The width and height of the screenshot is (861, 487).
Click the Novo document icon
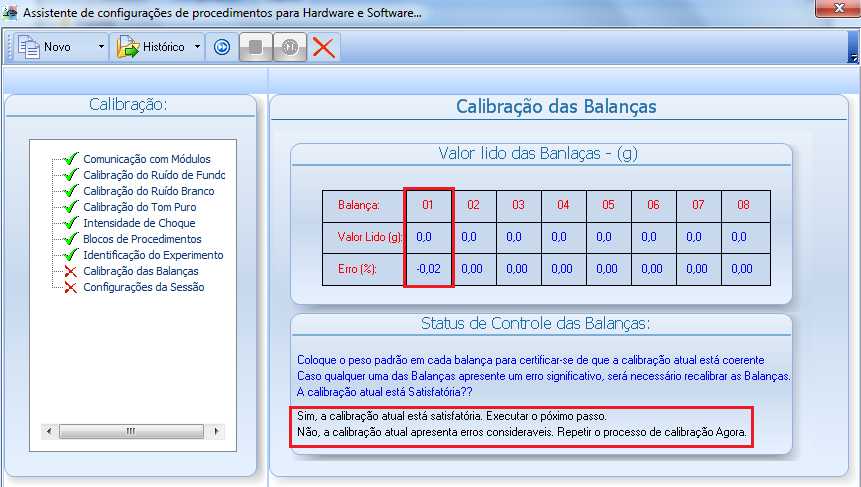28,47
